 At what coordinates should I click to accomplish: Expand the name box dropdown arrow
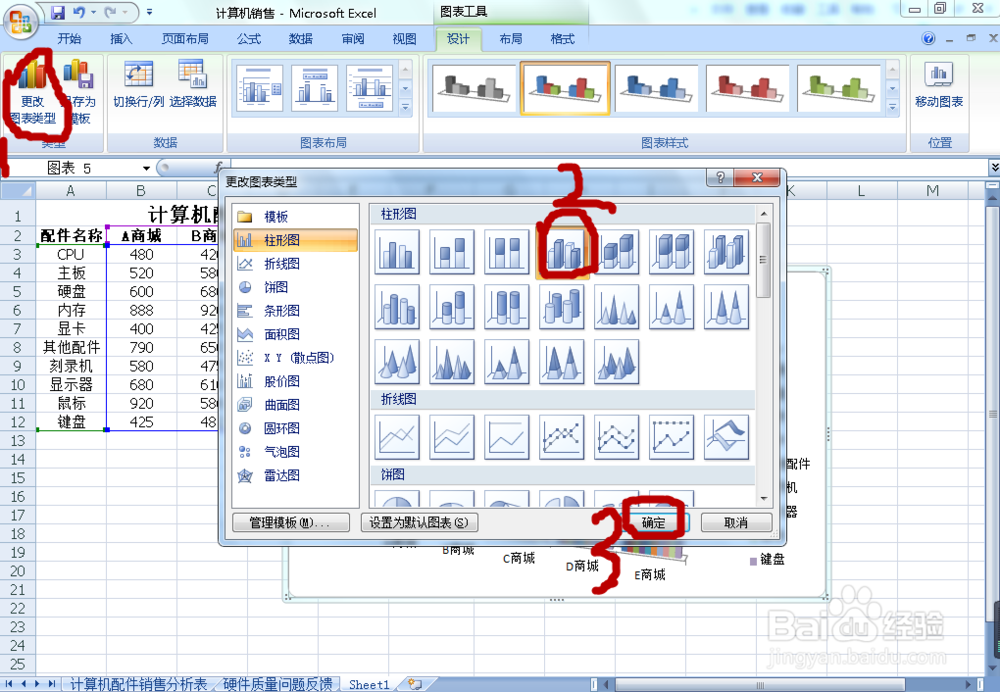[x=146, y=168]
